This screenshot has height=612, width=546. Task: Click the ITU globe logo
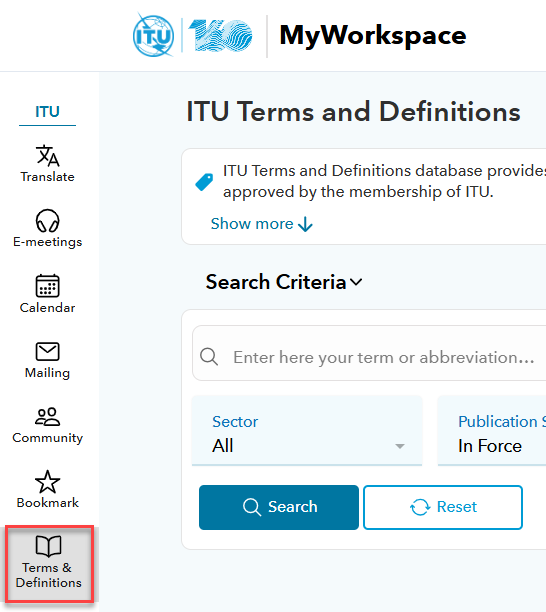tap(153, 36)
